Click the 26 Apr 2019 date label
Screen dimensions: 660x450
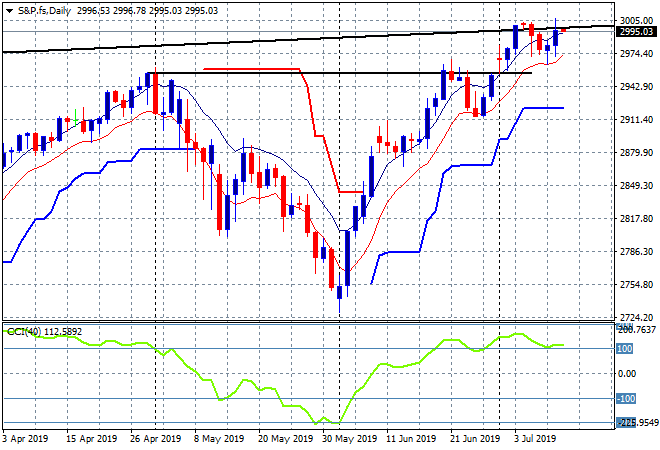(155, 439)
